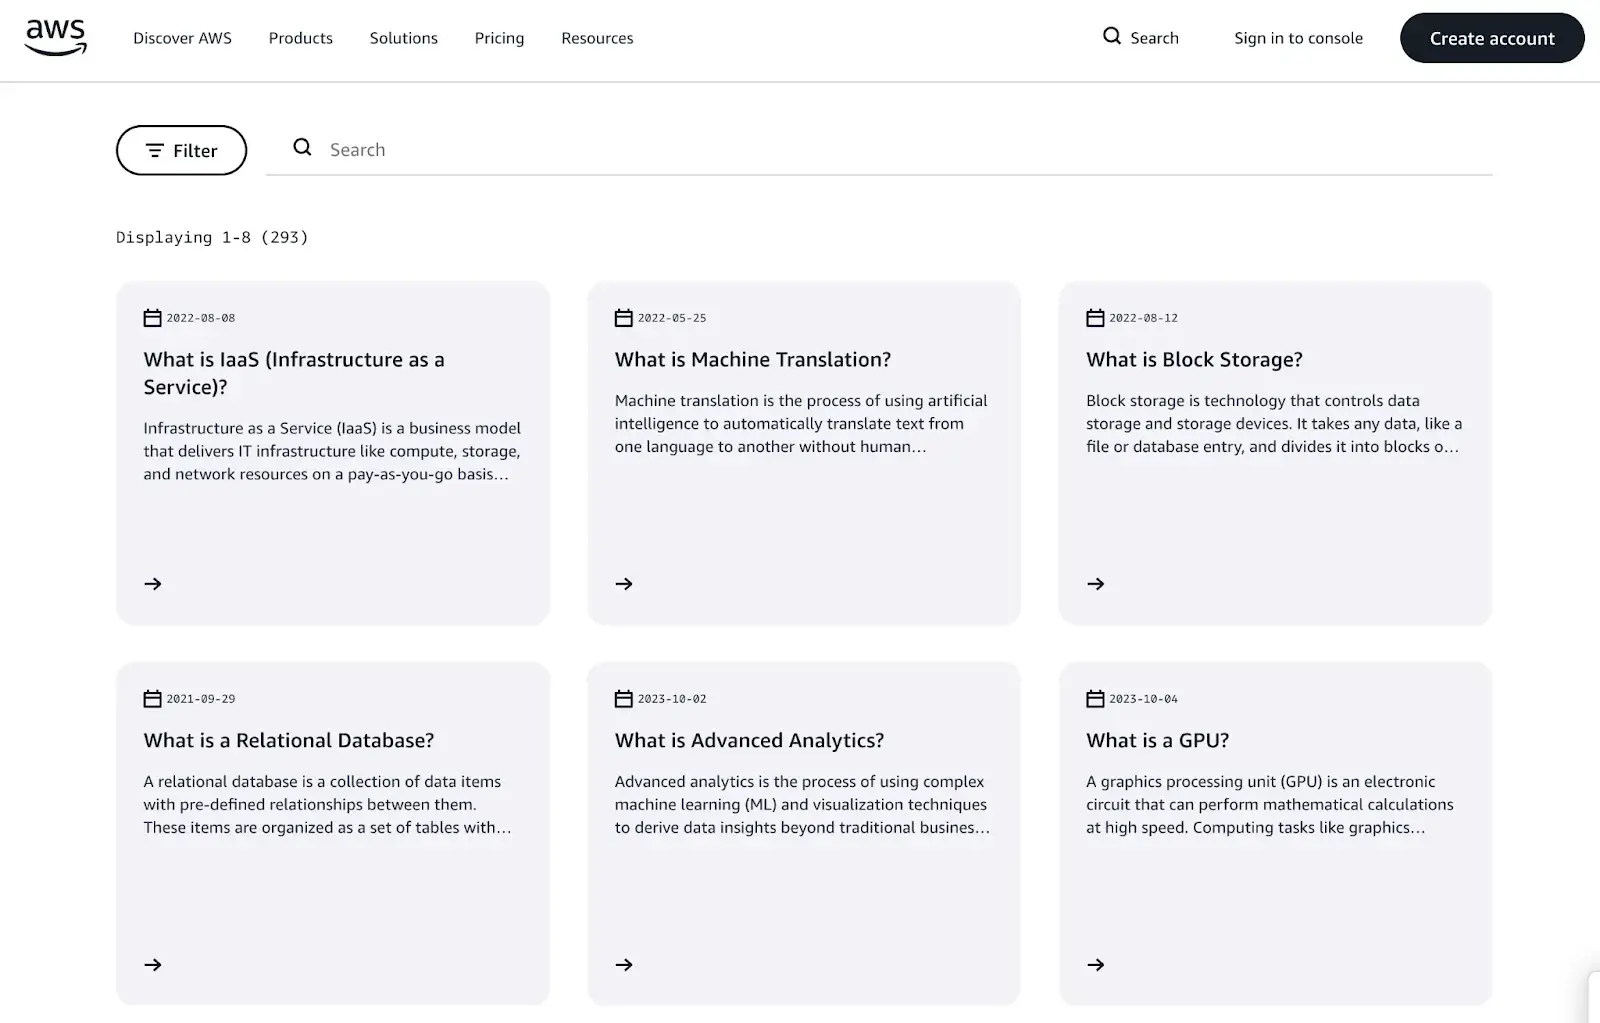Open 'What is Block Storage?' title
The width and height of the screenshot is (1600, 1023).
1194,359
